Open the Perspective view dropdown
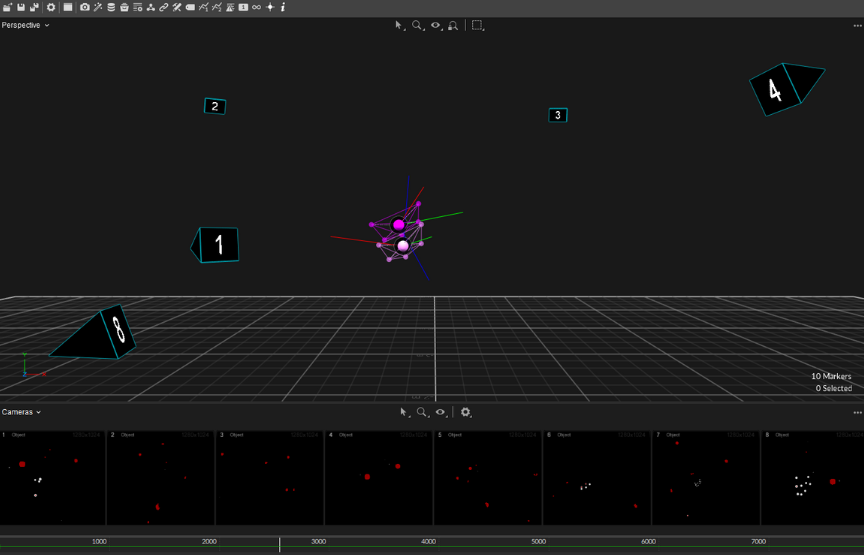The image size is (864, 555). coord(25,25)
